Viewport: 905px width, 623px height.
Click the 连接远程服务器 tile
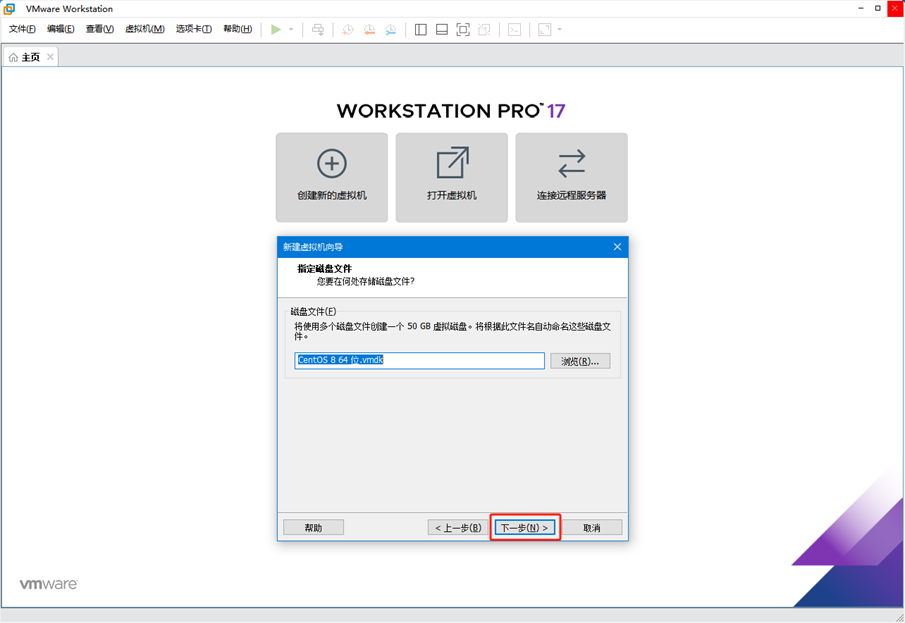pos(571,177)
